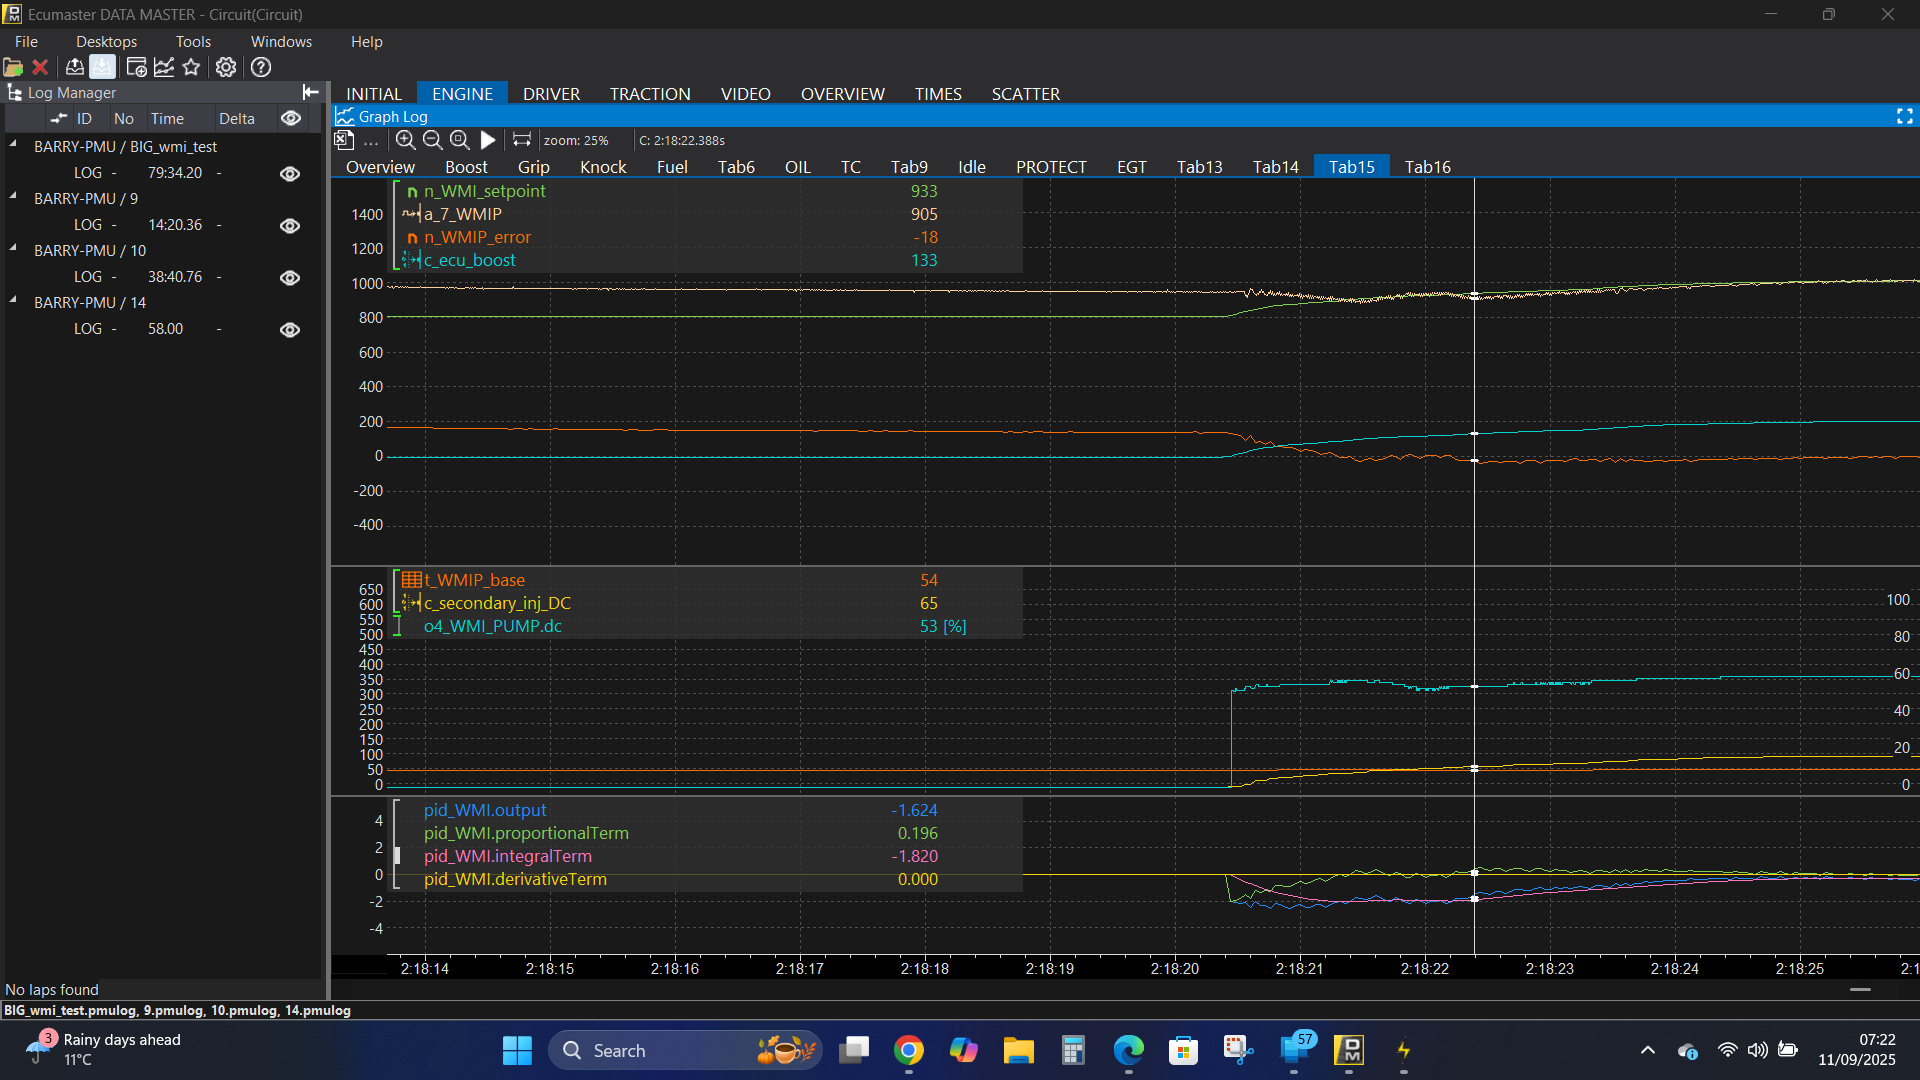The width and height of the screenshot is (1920, 1080).
Task: Click the export to Excel icon
Action: point(344,140)
